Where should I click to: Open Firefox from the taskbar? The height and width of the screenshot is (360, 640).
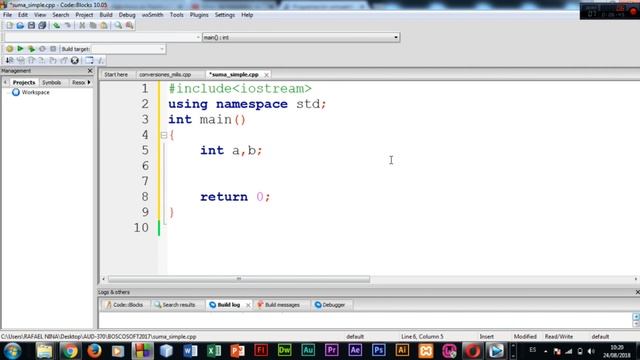[x=94, y=351]
